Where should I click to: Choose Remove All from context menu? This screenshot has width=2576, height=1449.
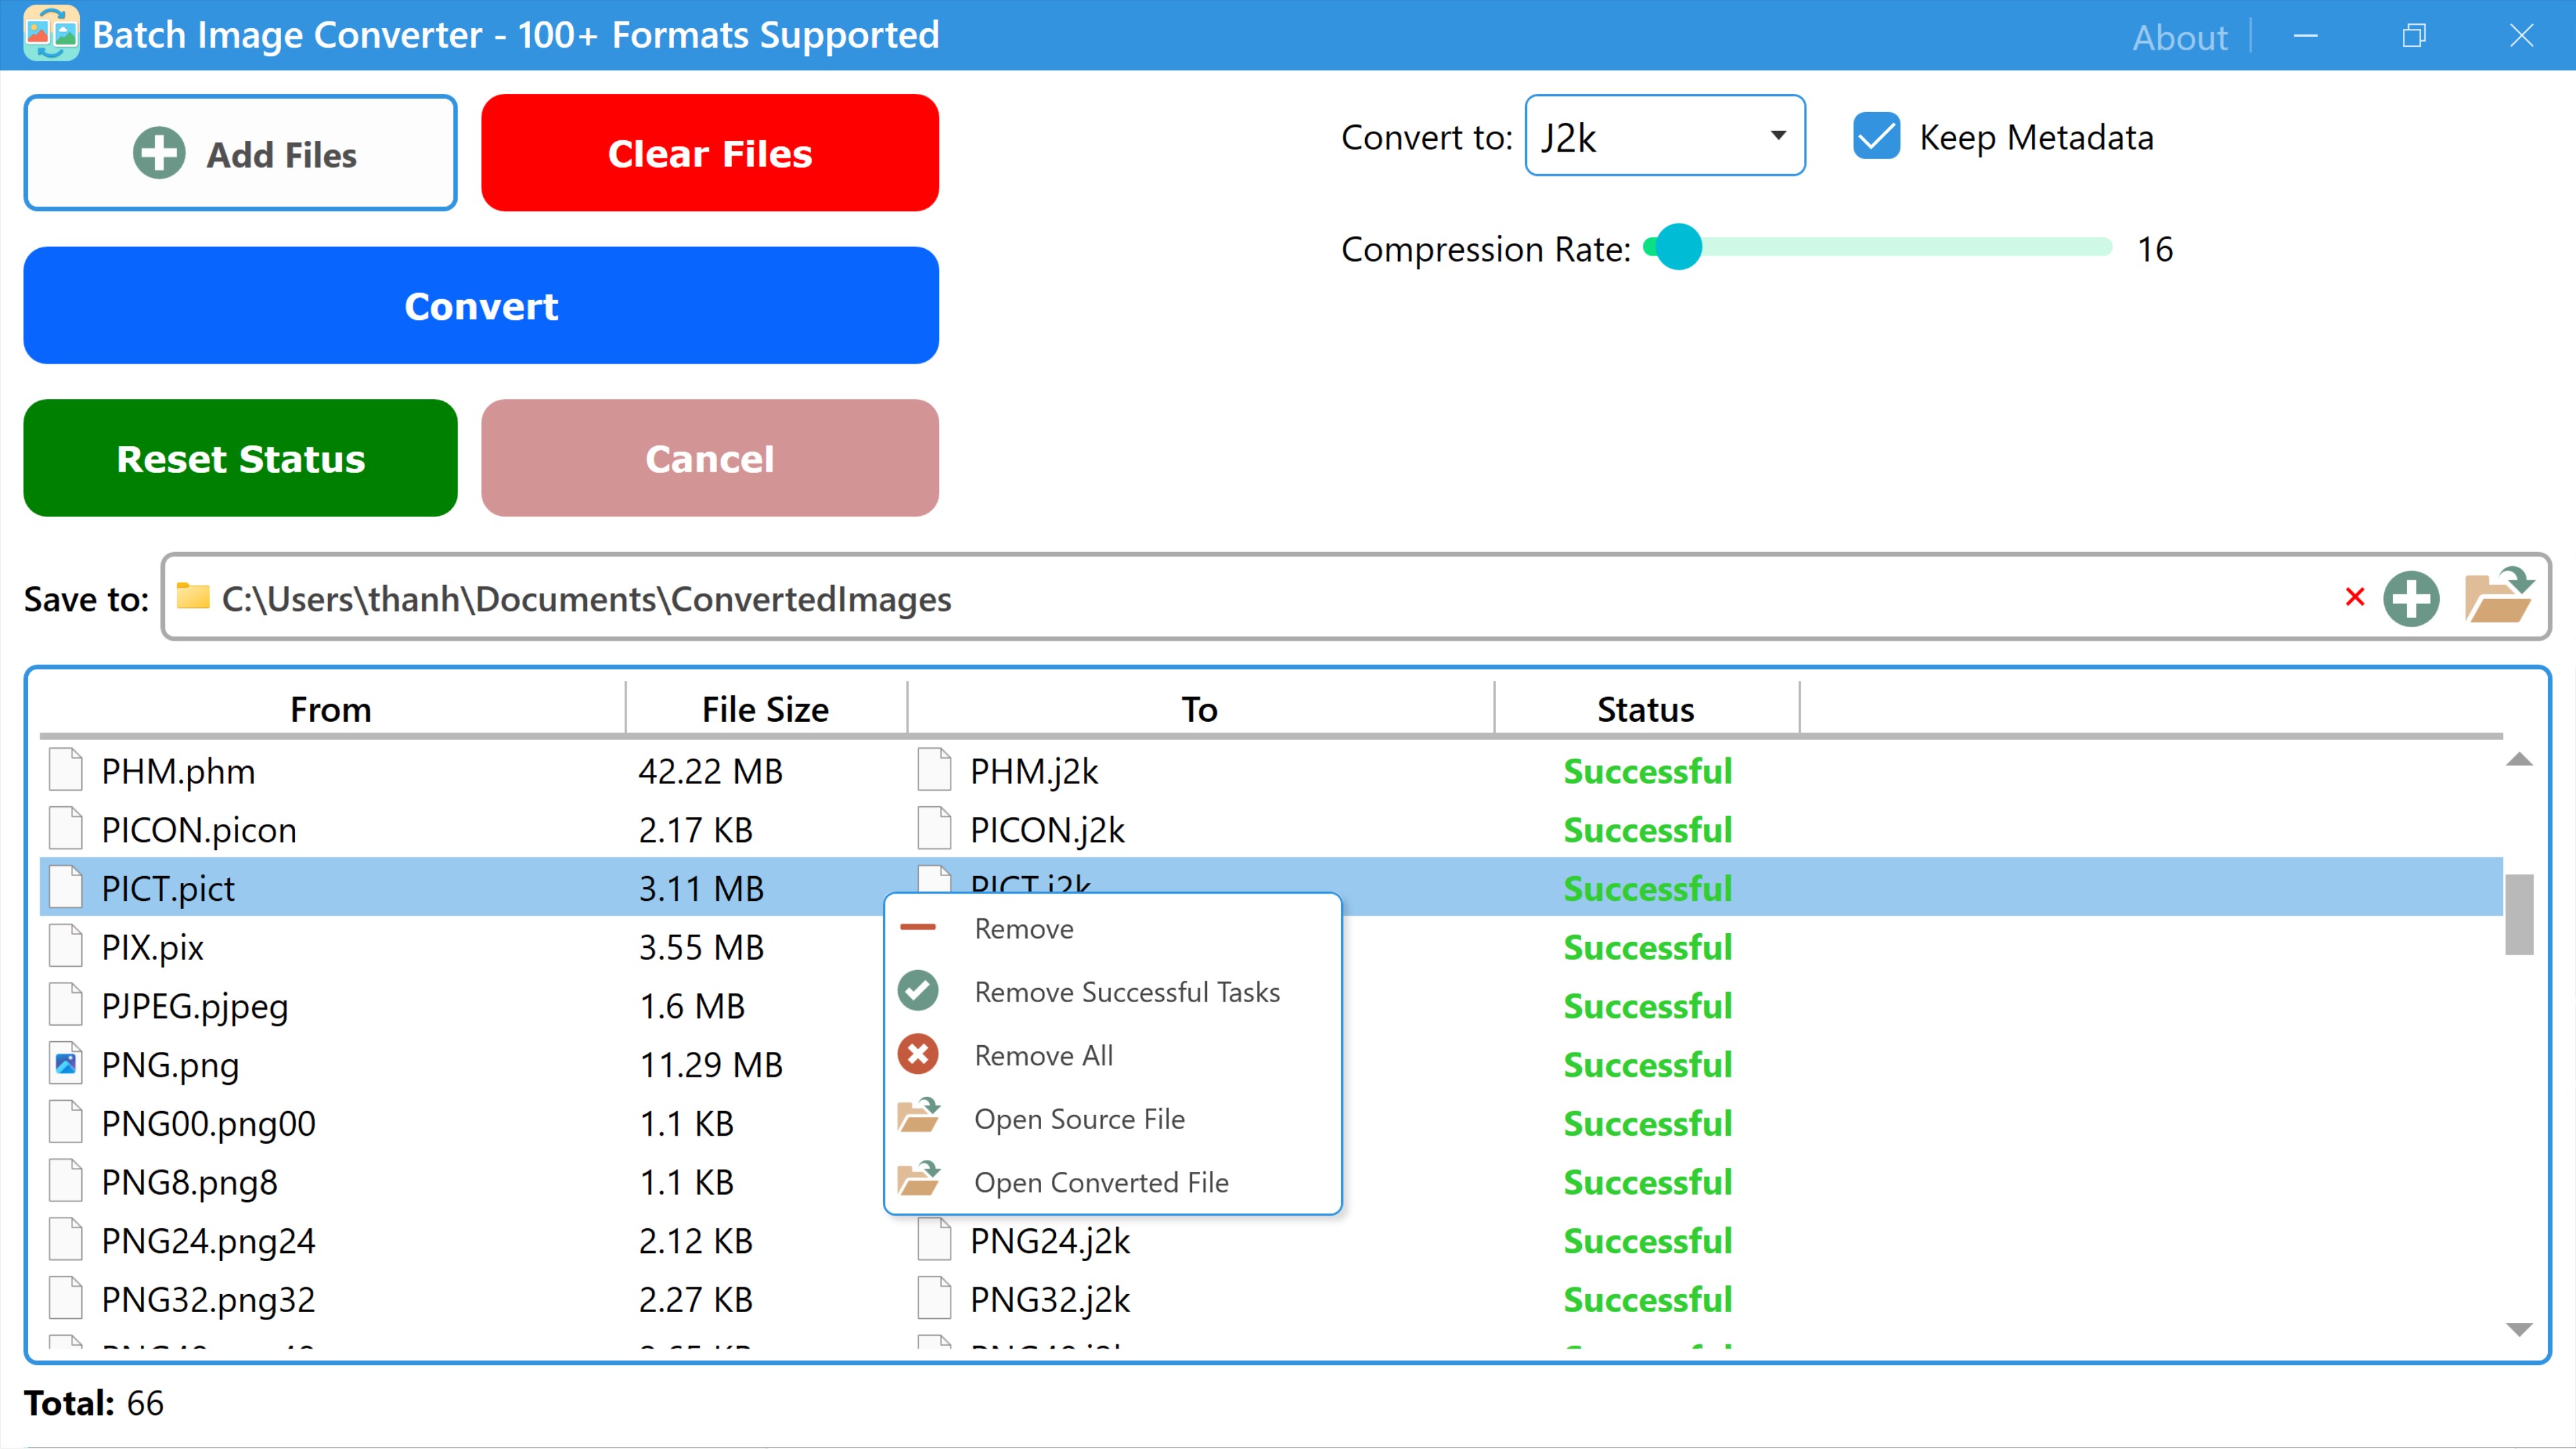[1112, 1055]
